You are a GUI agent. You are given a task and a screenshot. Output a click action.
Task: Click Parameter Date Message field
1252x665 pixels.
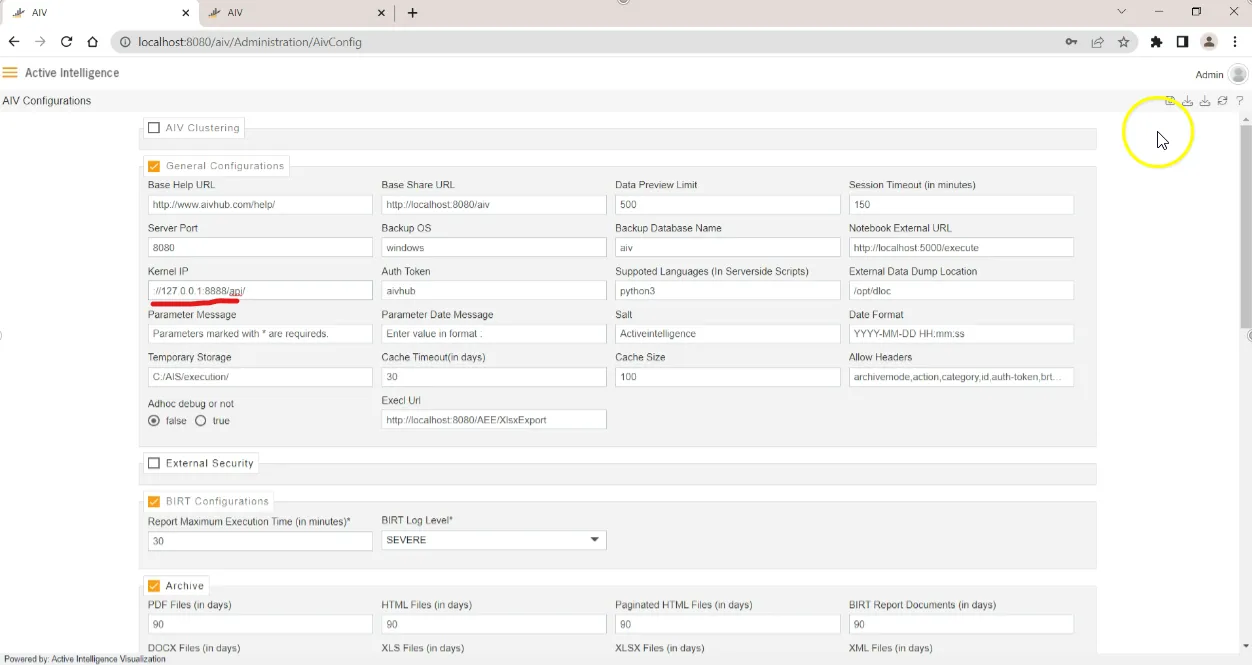[x=494, y=334]
